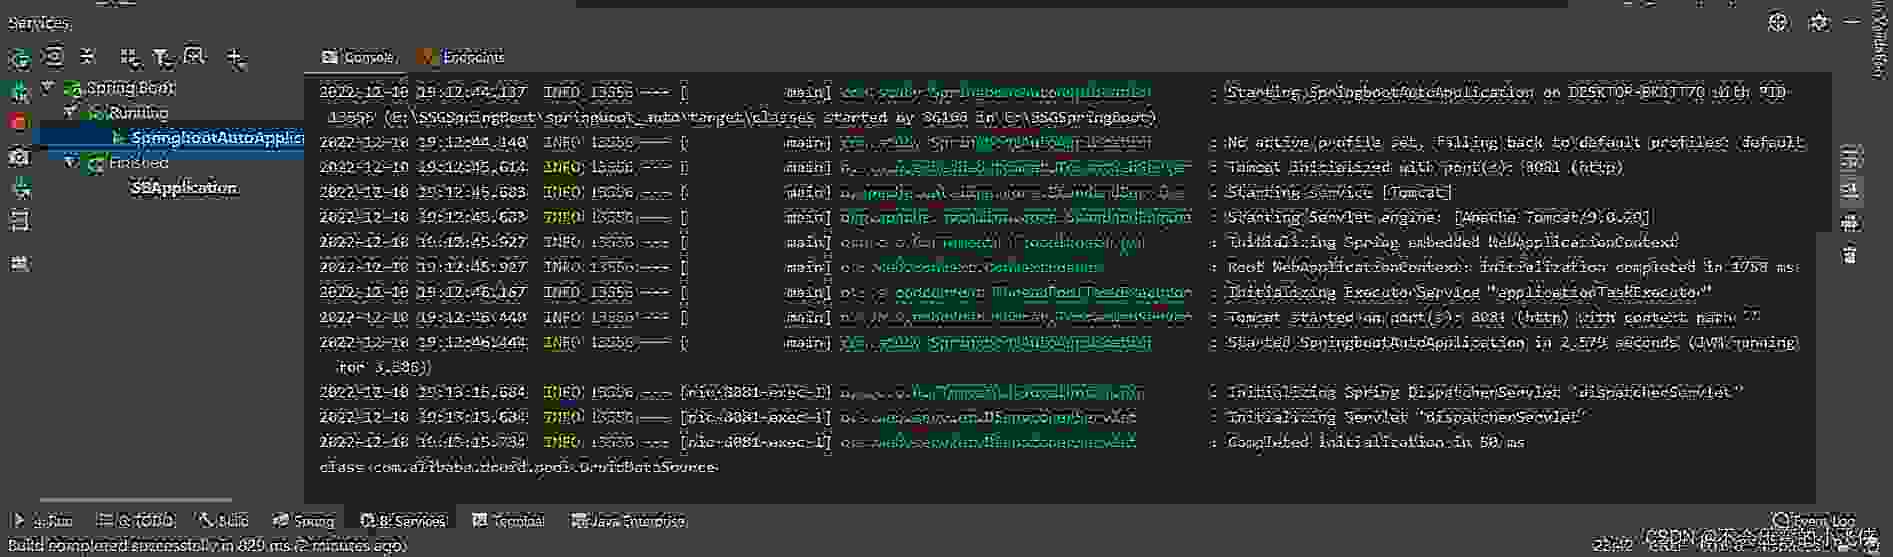Image resolution: width=1893 pixels, height=557 pixels.
Task: Select the Running group label
Action: 138,112
